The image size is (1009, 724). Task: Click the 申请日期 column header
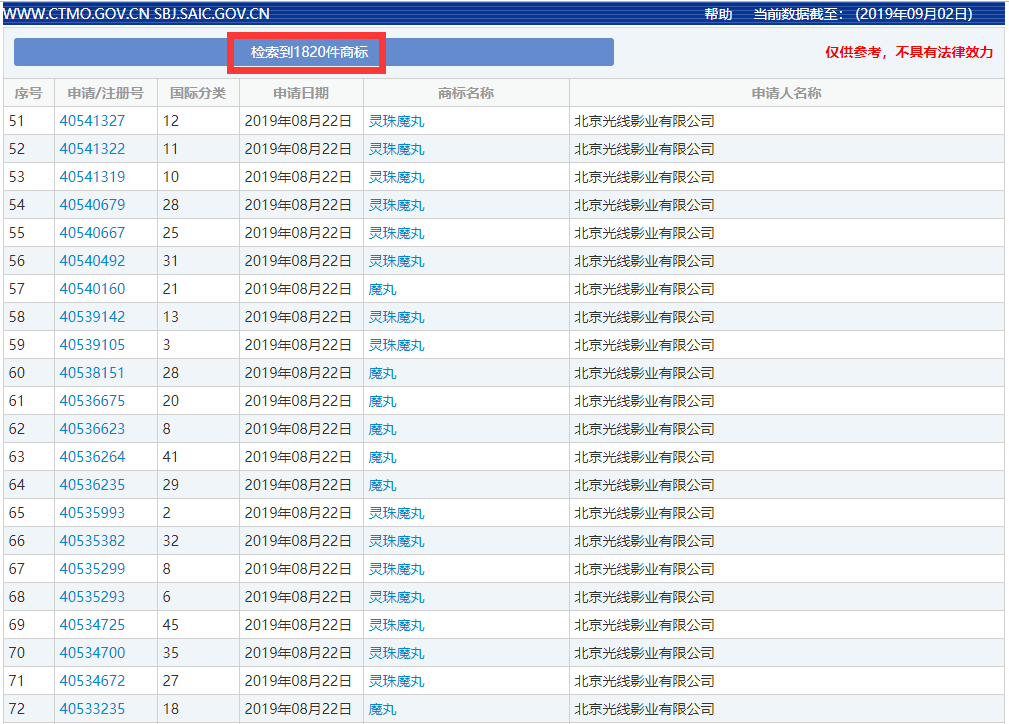301,93
